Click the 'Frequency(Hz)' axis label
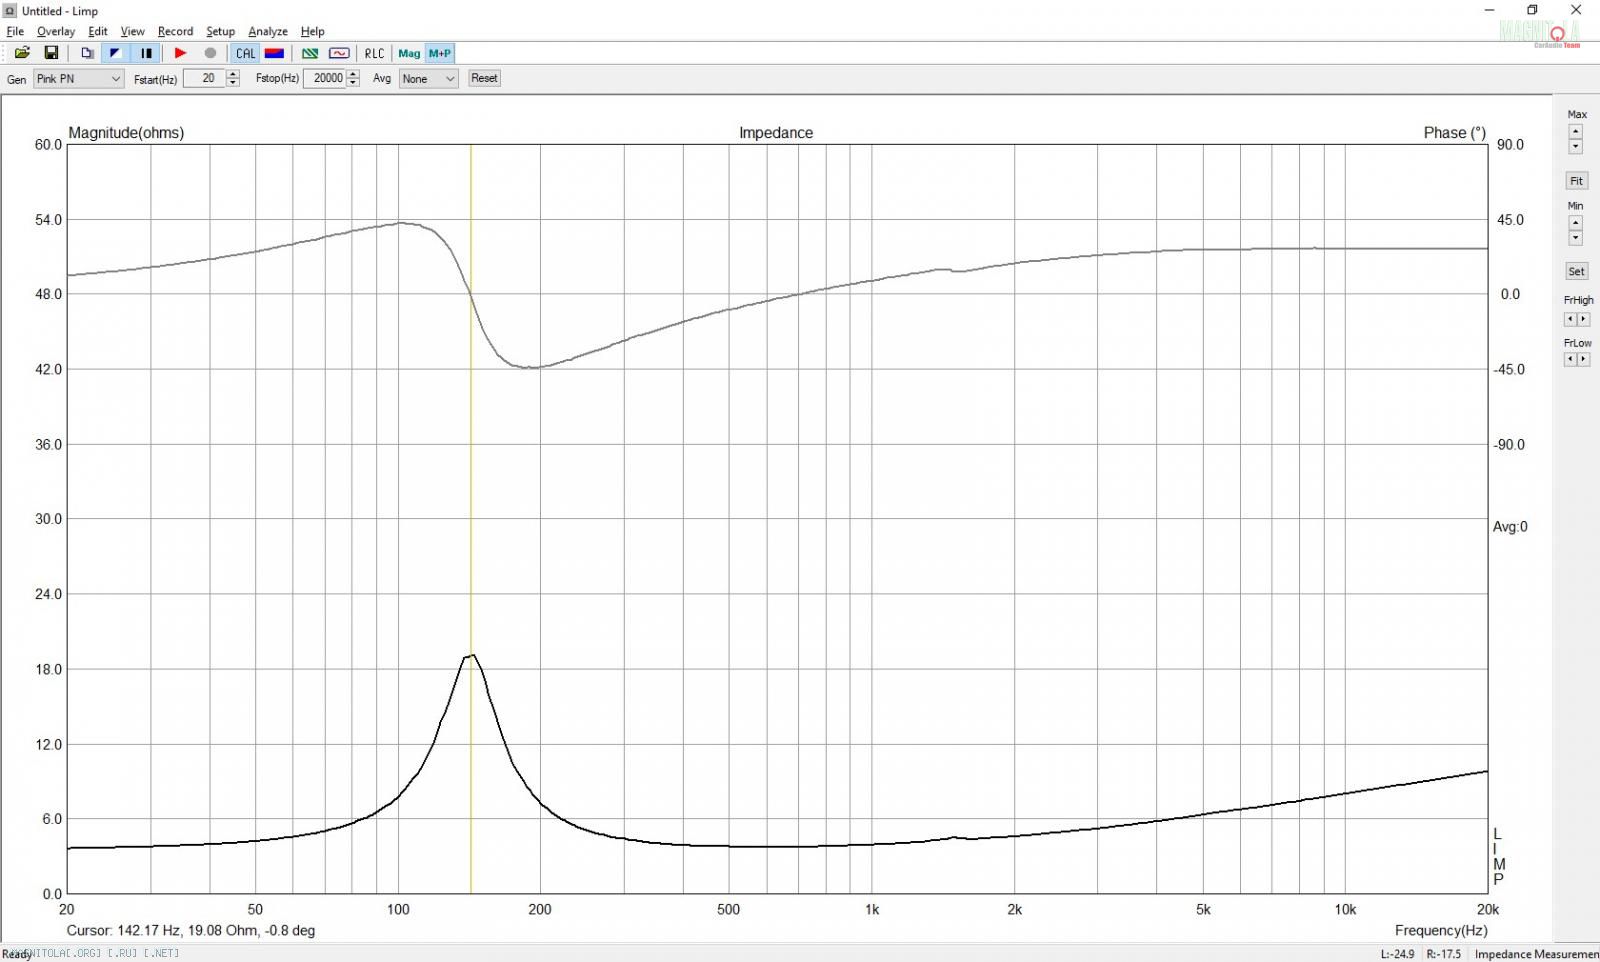Screen dimensions: 1600x962 pos(1441,930)
